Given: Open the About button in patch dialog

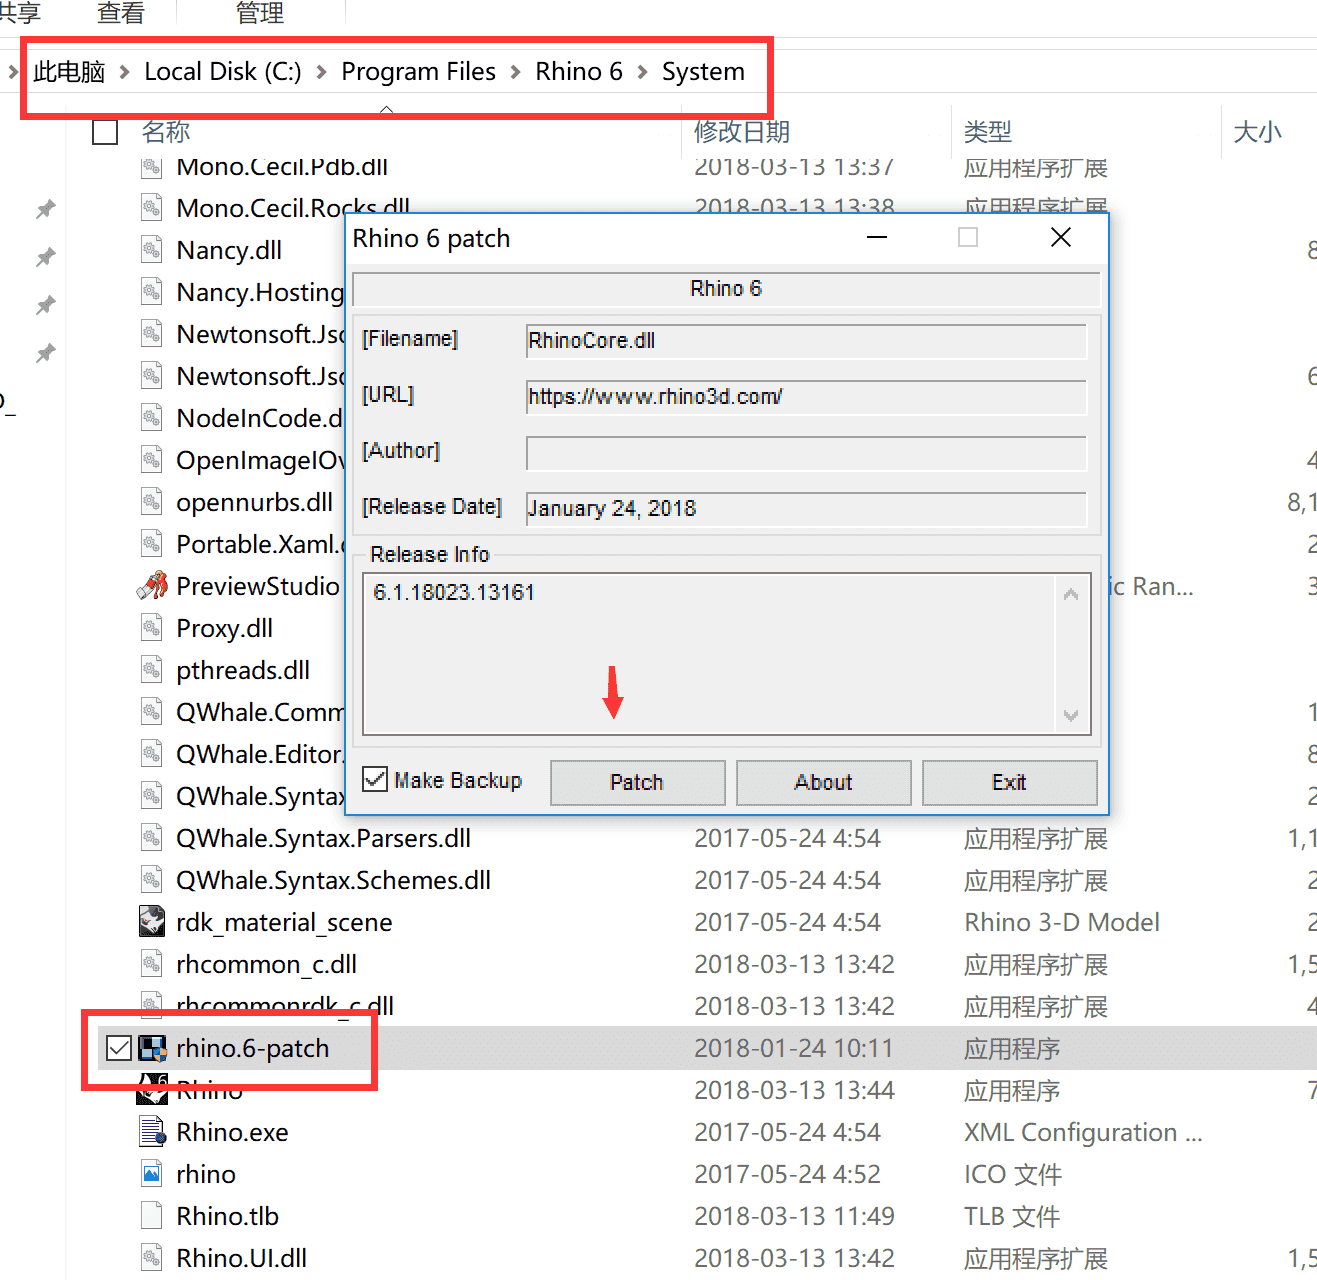Looking at the screenshot, I should tap(823, 782).
